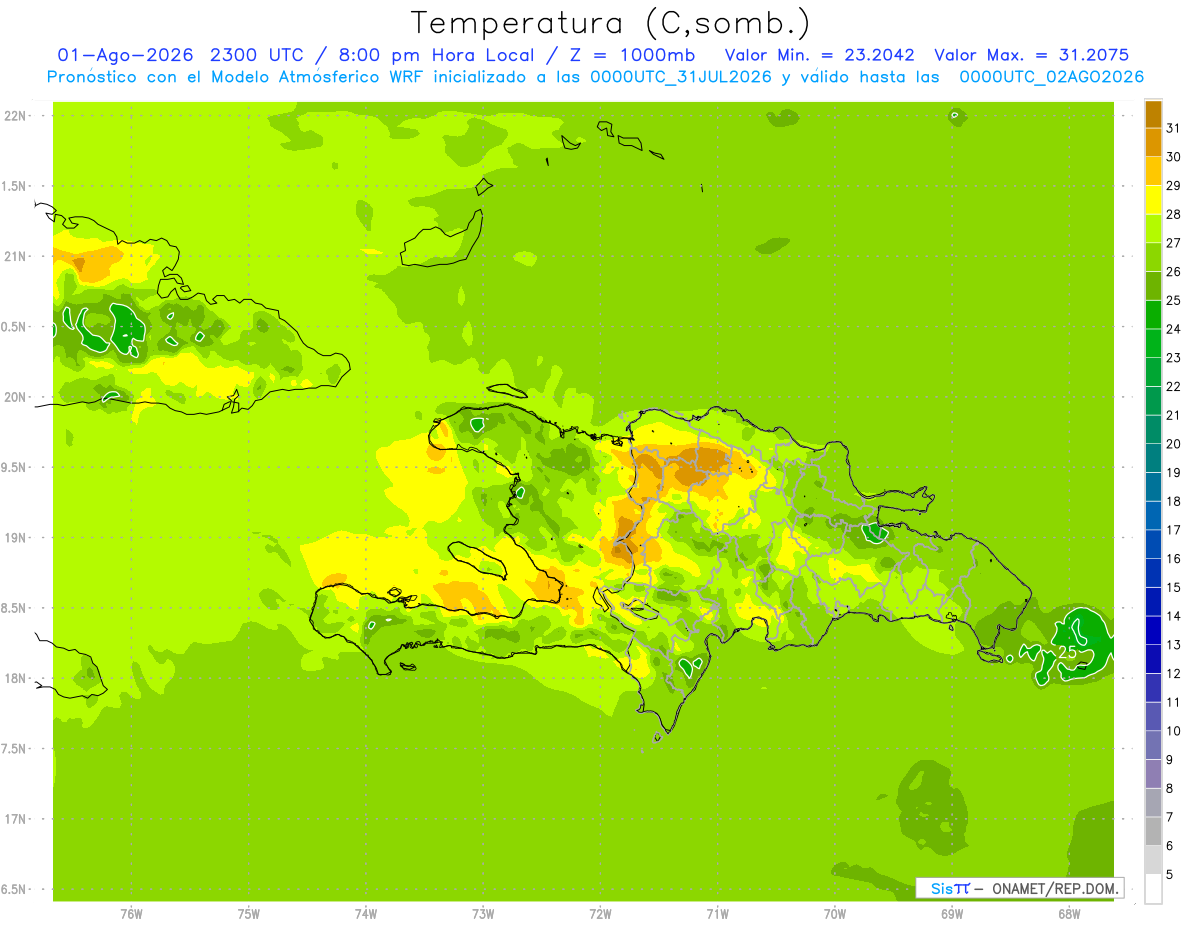Click the "28" colorbar label
Image resolution: width=1200 pixels, height=927 pixels.
coord(1173,214)
